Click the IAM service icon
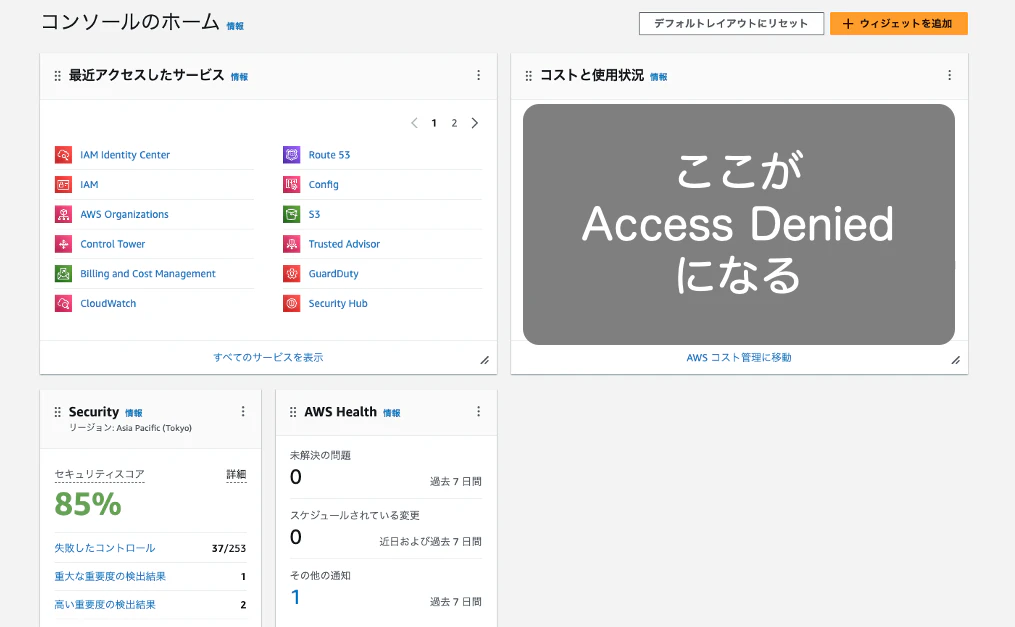The image size is (1015, 627). (63, 184)
